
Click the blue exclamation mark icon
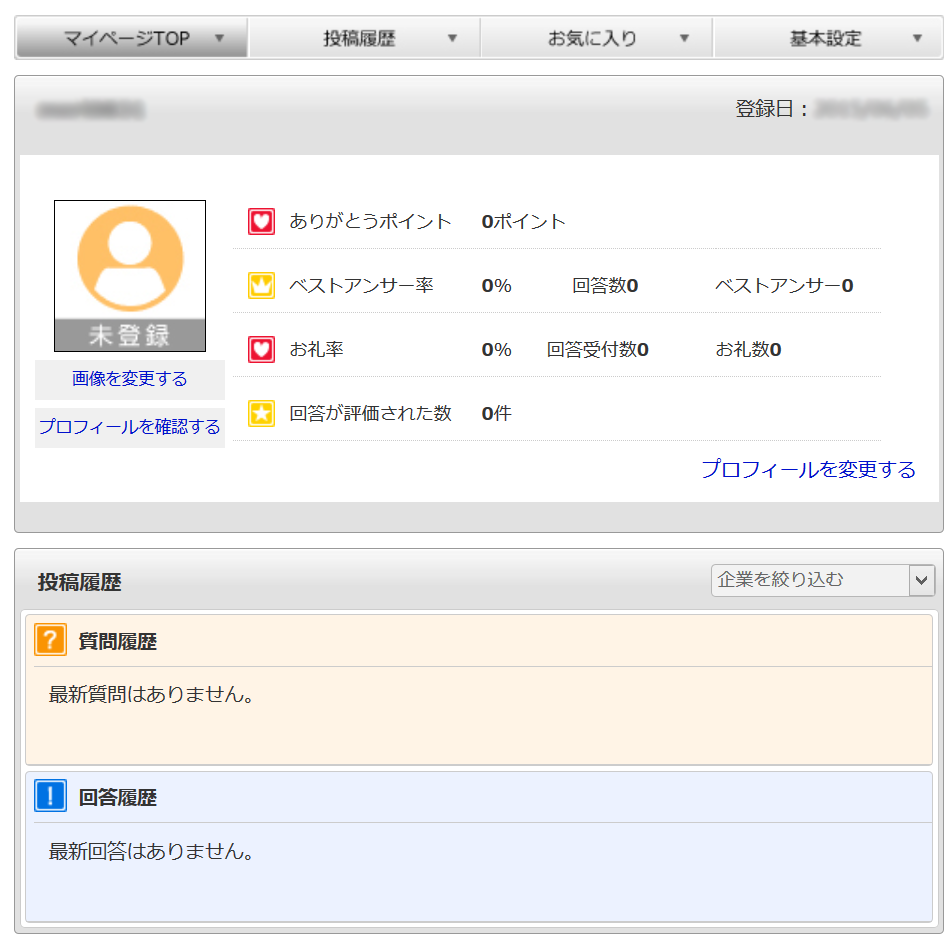[x=50, y=796]
